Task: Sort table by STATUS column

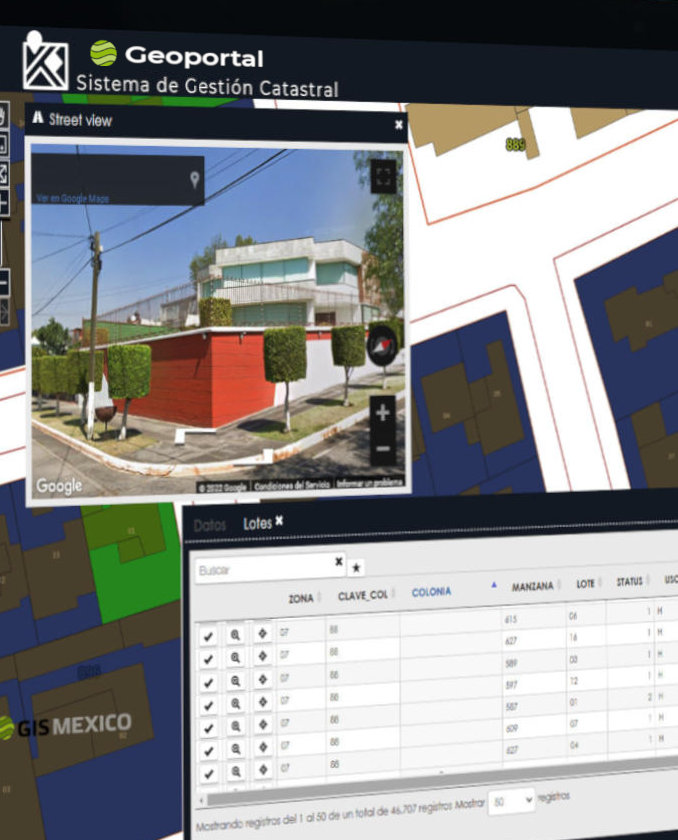Action: pos(629,581)
